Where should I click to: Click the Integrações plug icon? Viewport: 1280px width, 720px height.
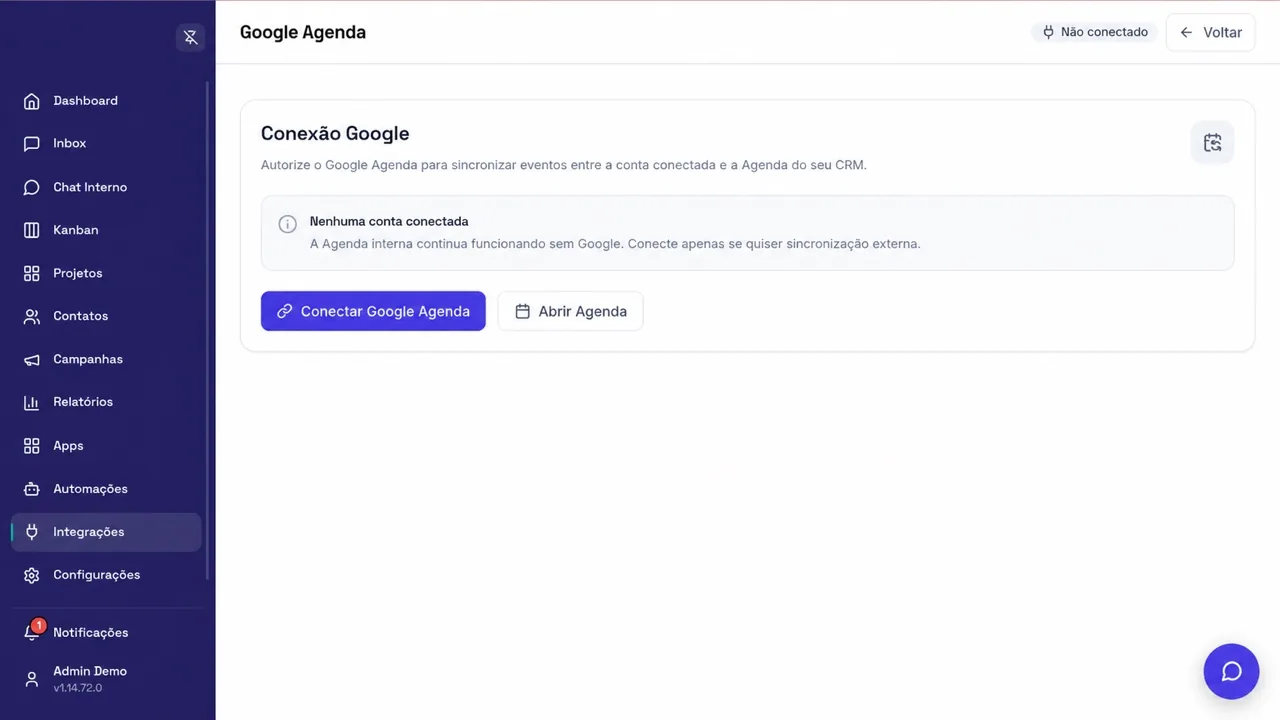pyautogui.click(x=32, y=532)
